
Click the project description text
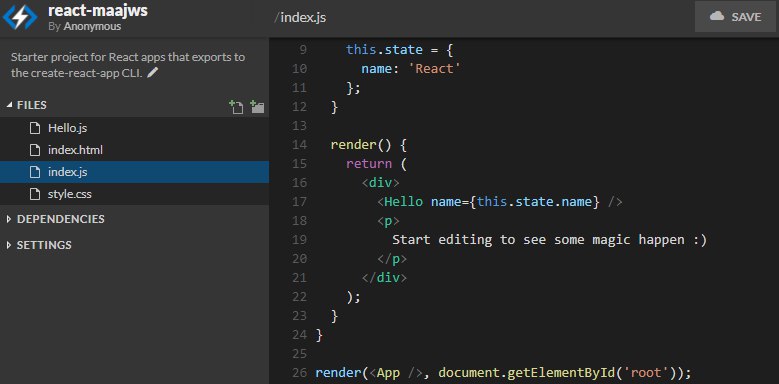tap(128, 65)
